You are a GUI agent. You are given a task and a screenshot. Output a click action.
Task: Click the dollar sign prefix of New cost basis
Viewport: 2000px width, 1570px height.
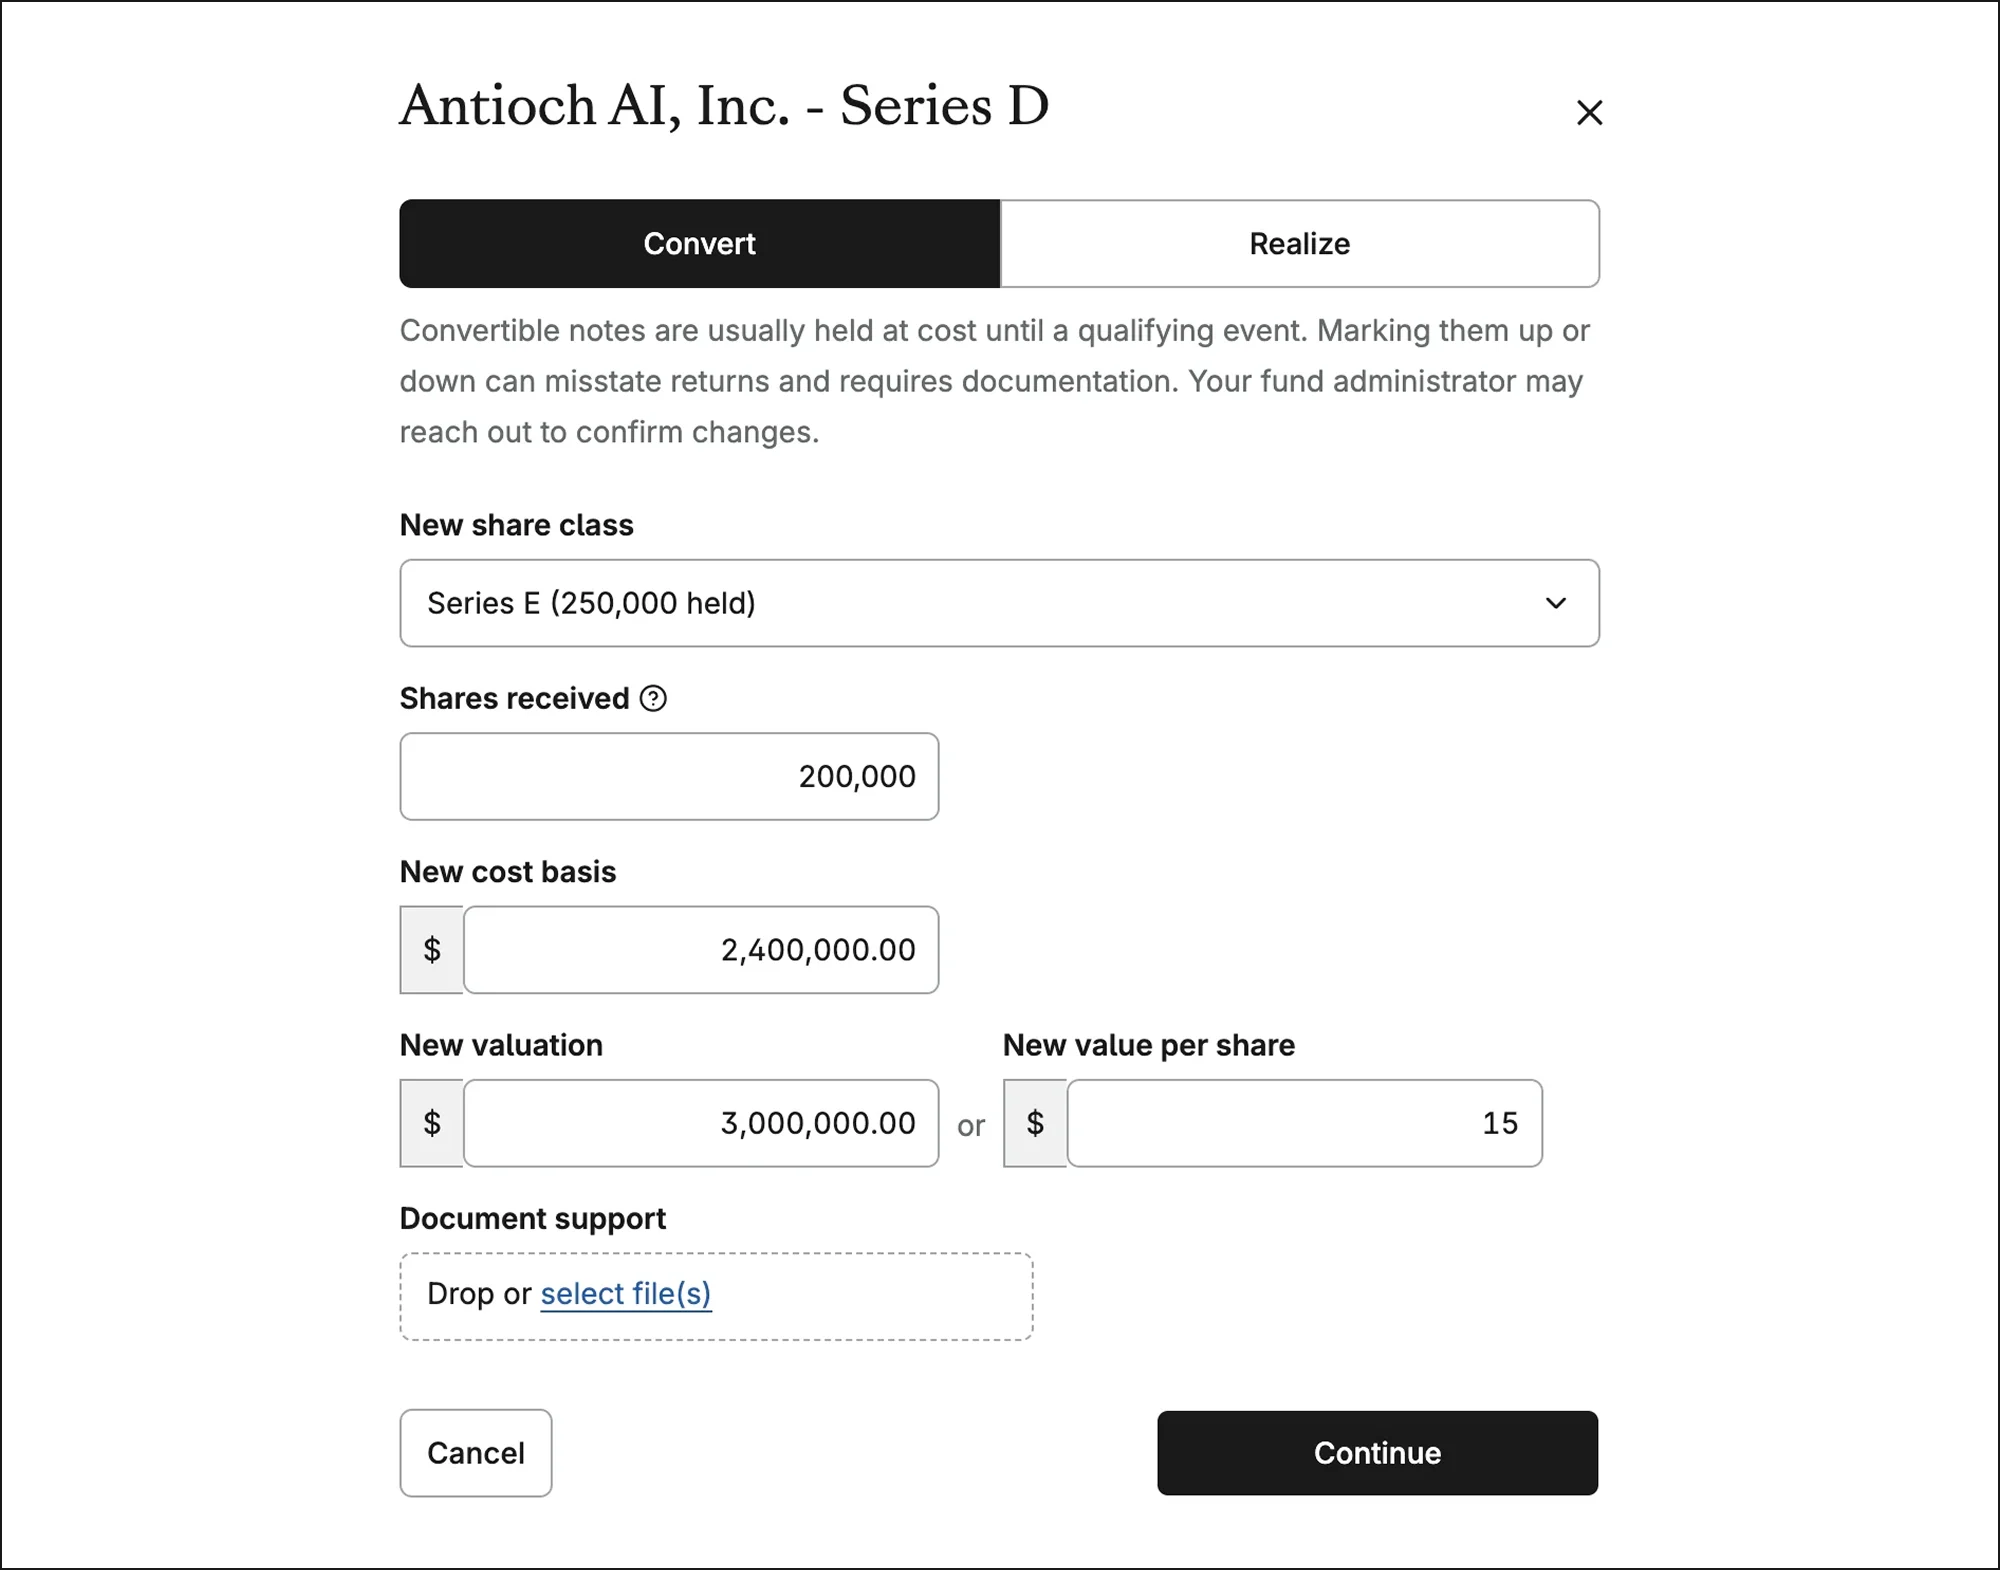click(432, 950)
